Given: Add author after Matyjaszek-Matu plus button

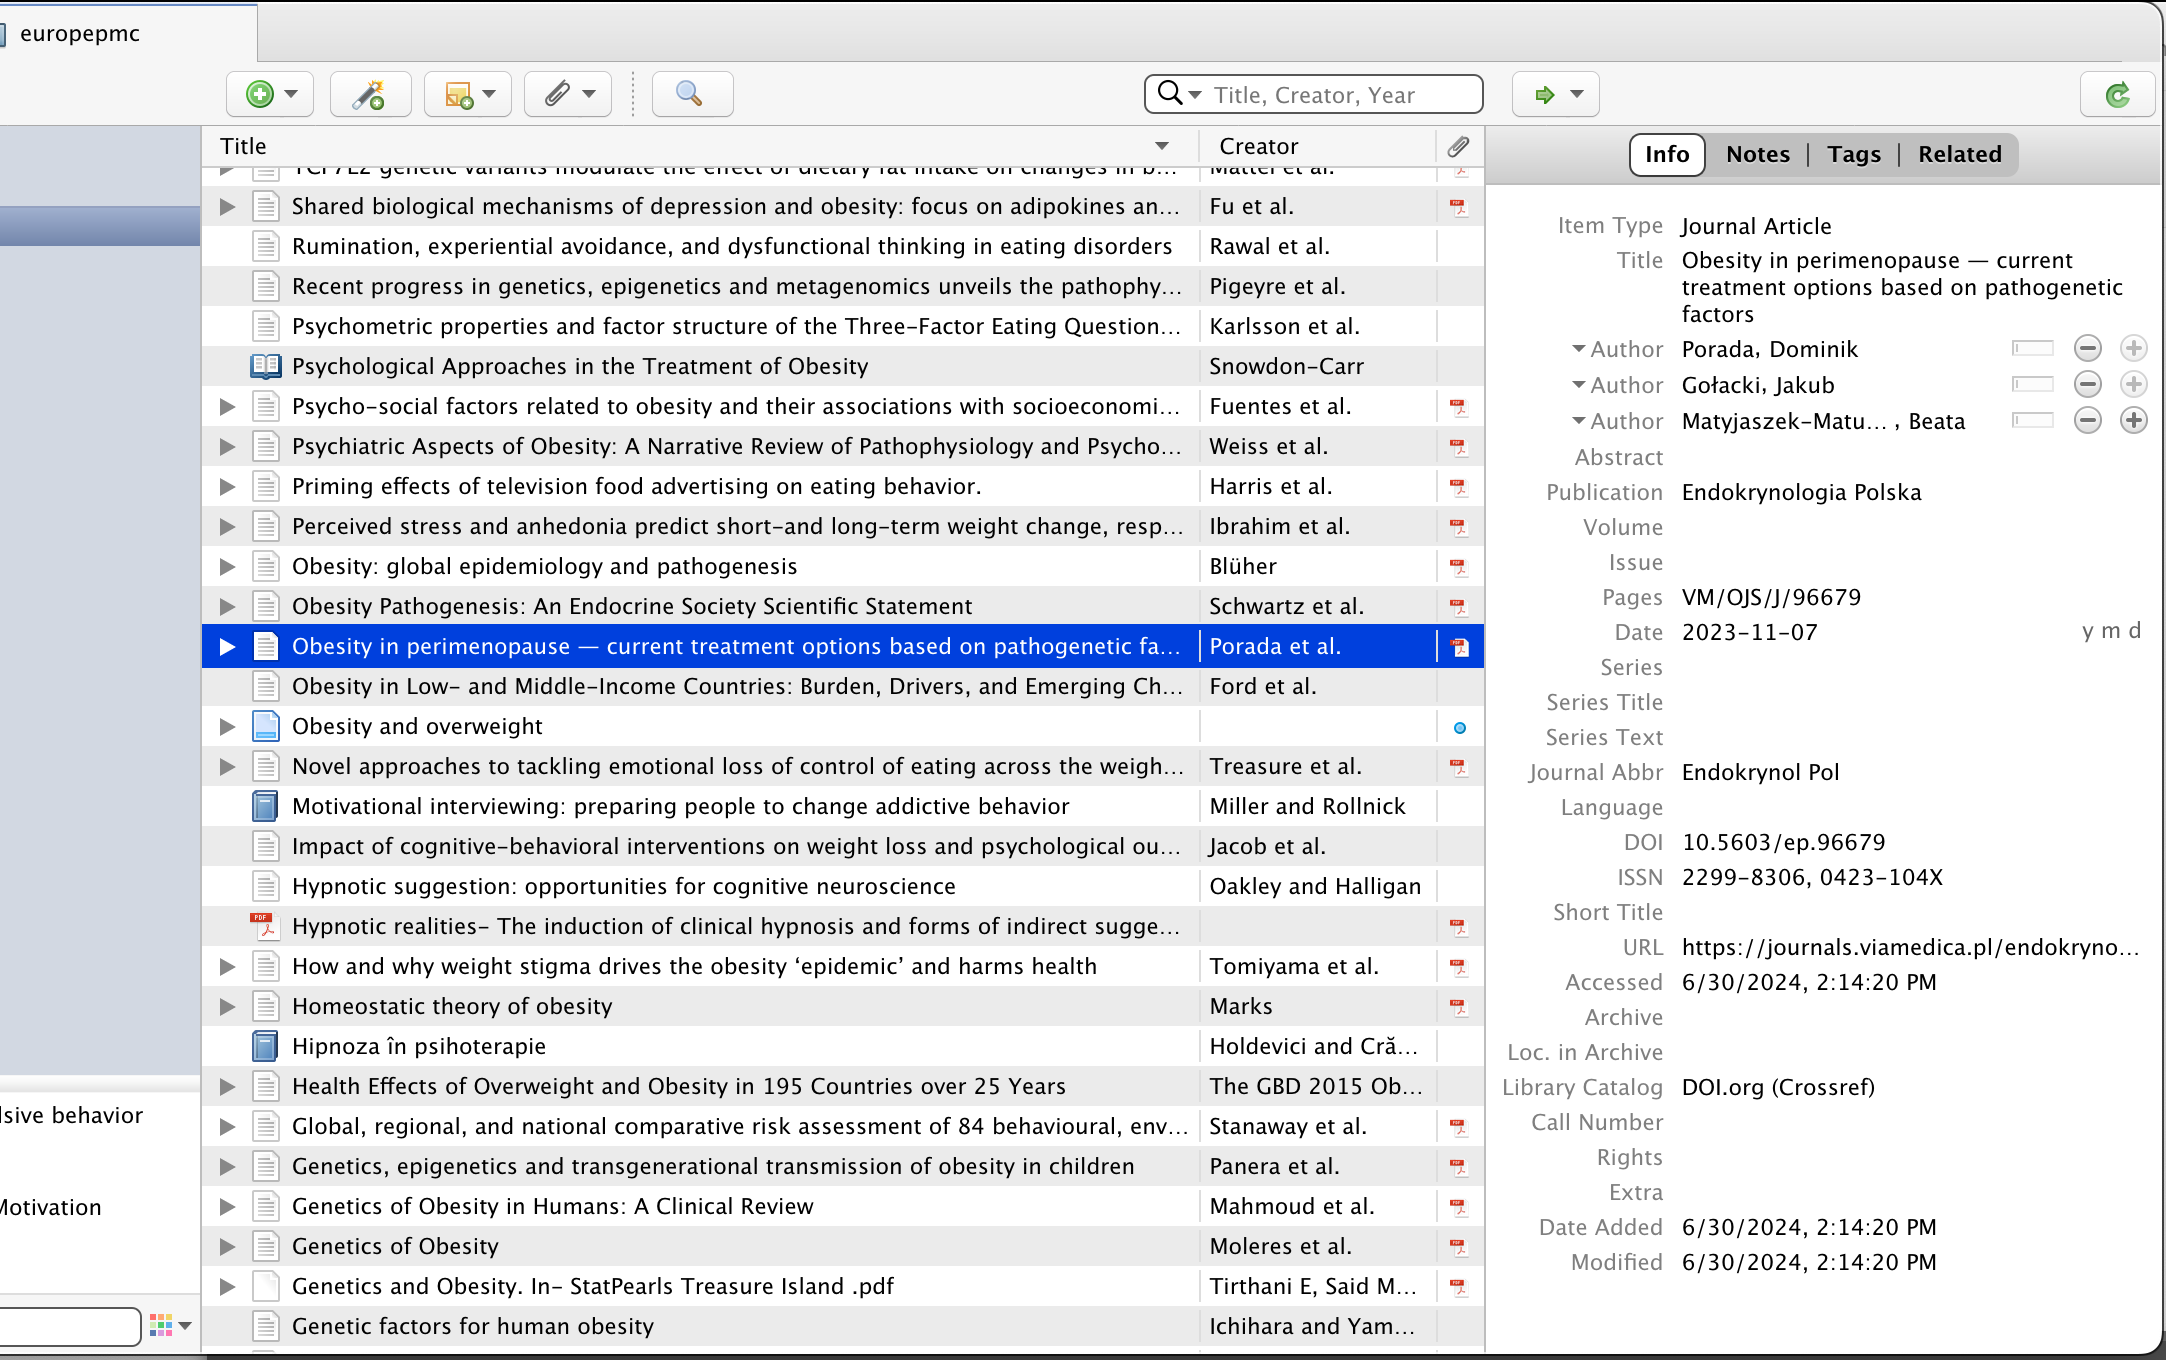Looking at the screenshot, I should 2133,420.
